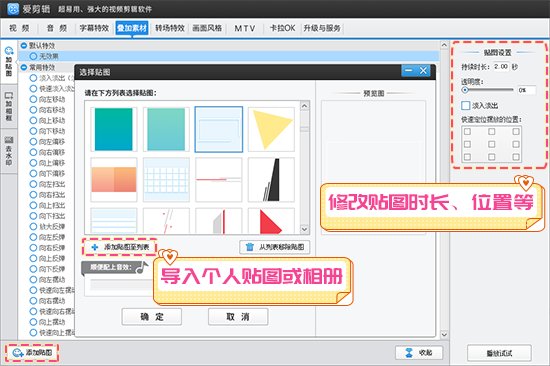Viewport: 550px width, 366px height.
Task: Check the center quick position box
Action: pyautogui.click(x=491, y=144)
